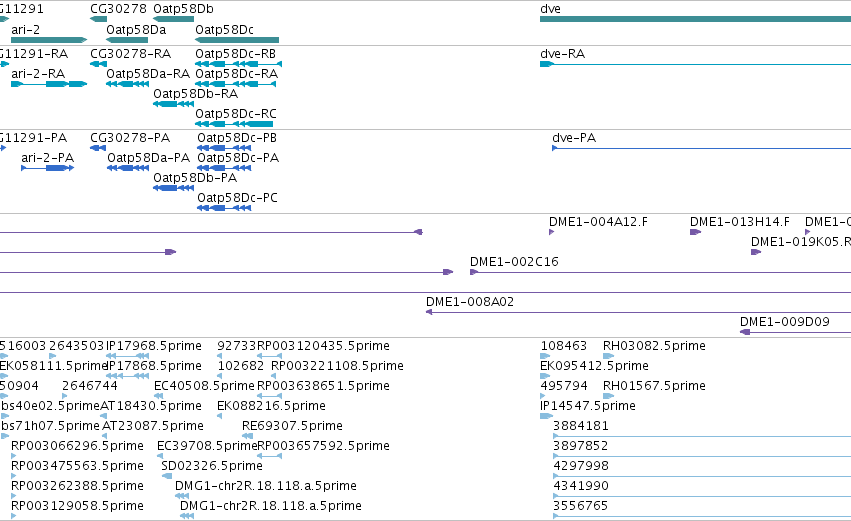Select the RH01567.5prime EST label
The image size is (851, 521).
654,386
